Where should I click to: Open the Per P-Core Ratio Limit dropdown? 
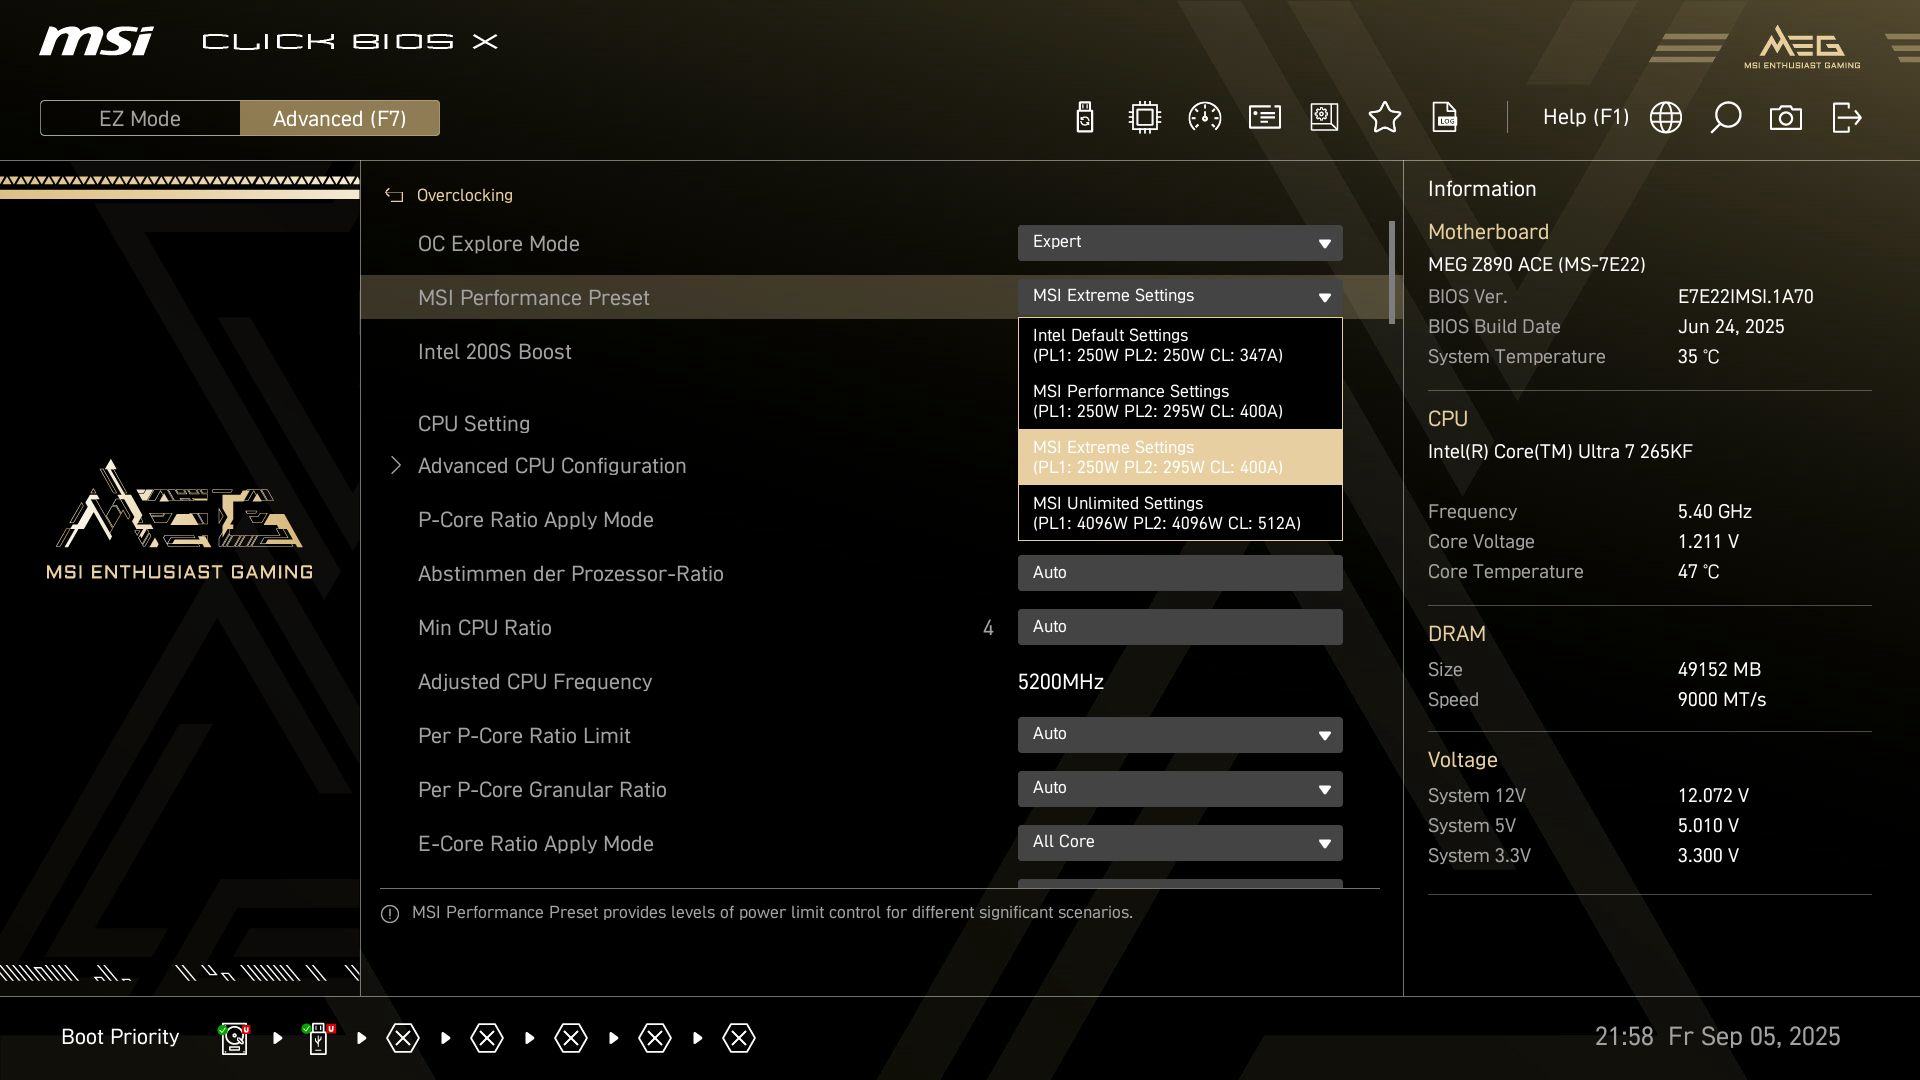pos(1179,735)
